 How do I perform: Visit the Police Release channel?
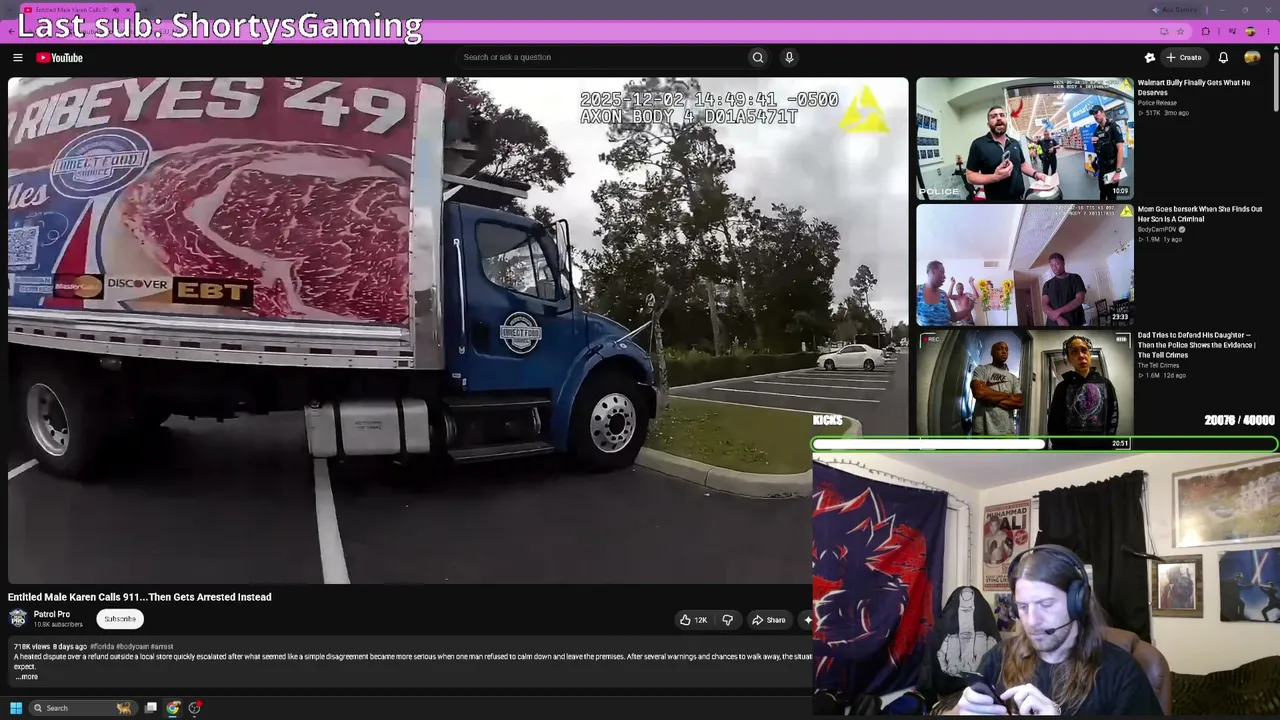[x=1157, y=103]
